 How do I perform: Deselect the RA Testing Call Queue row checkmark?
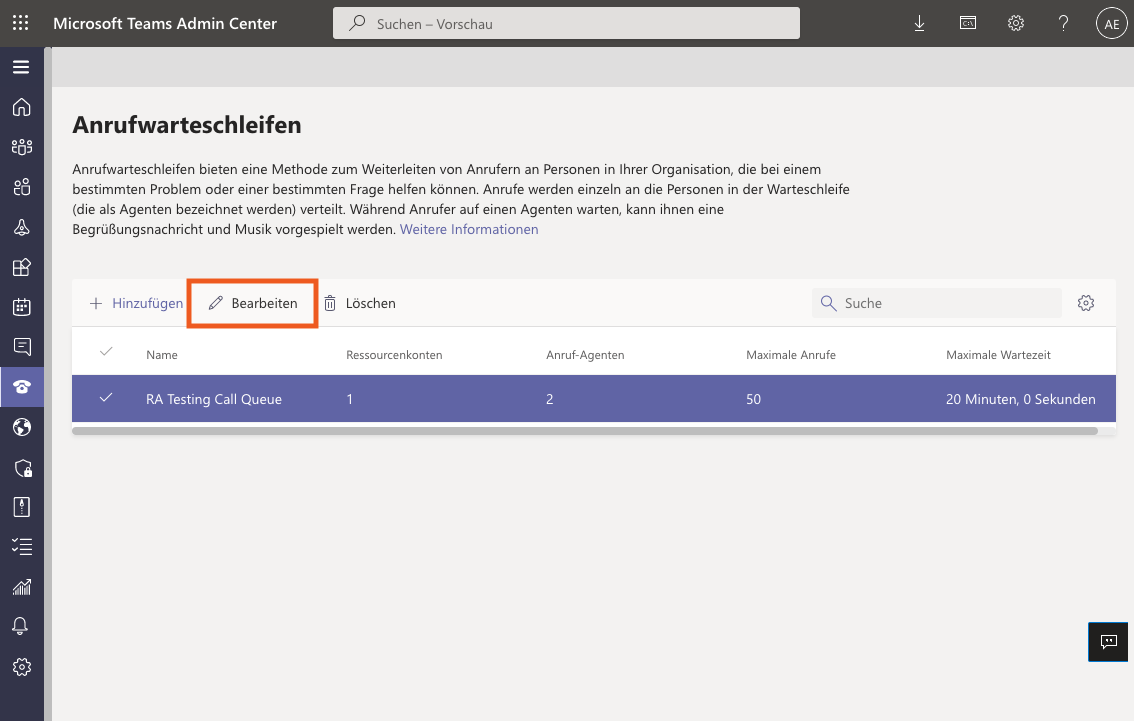[106, 398]
